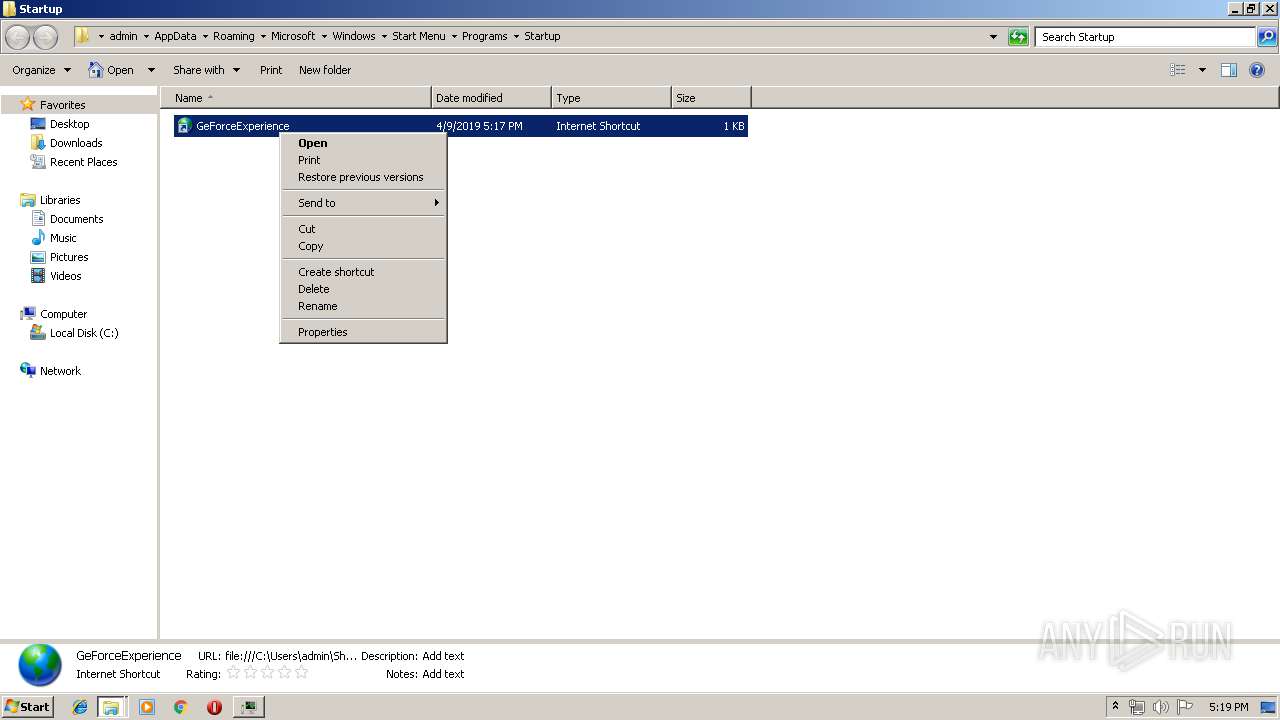Click the Description Add text field
This screenshot has height=720, width=1280.
[443, 656]
